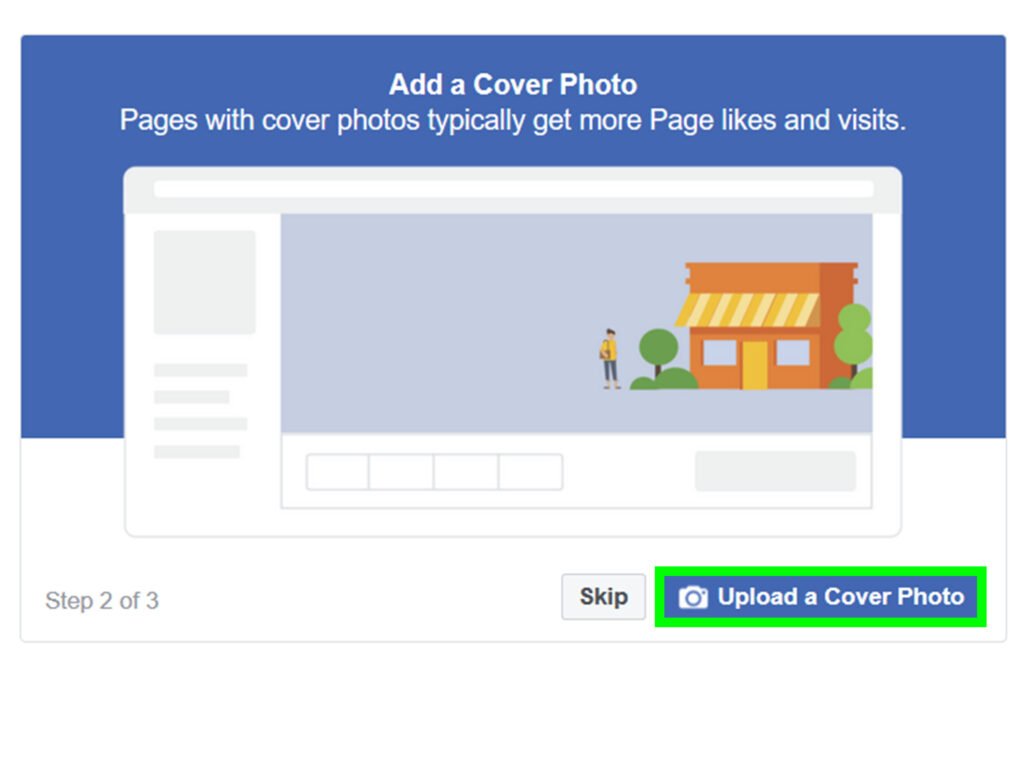Image resolution: width=1024 pixels, height=768 pixels.
Task: Click the Step 2 of 3 indicator
Action: coord(102,601)
